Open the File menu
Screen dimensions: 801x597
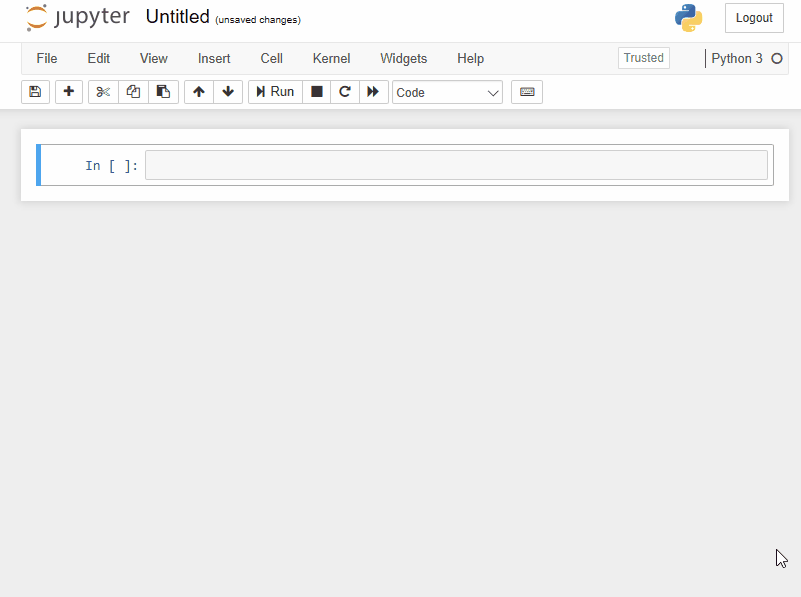[47, 58]
